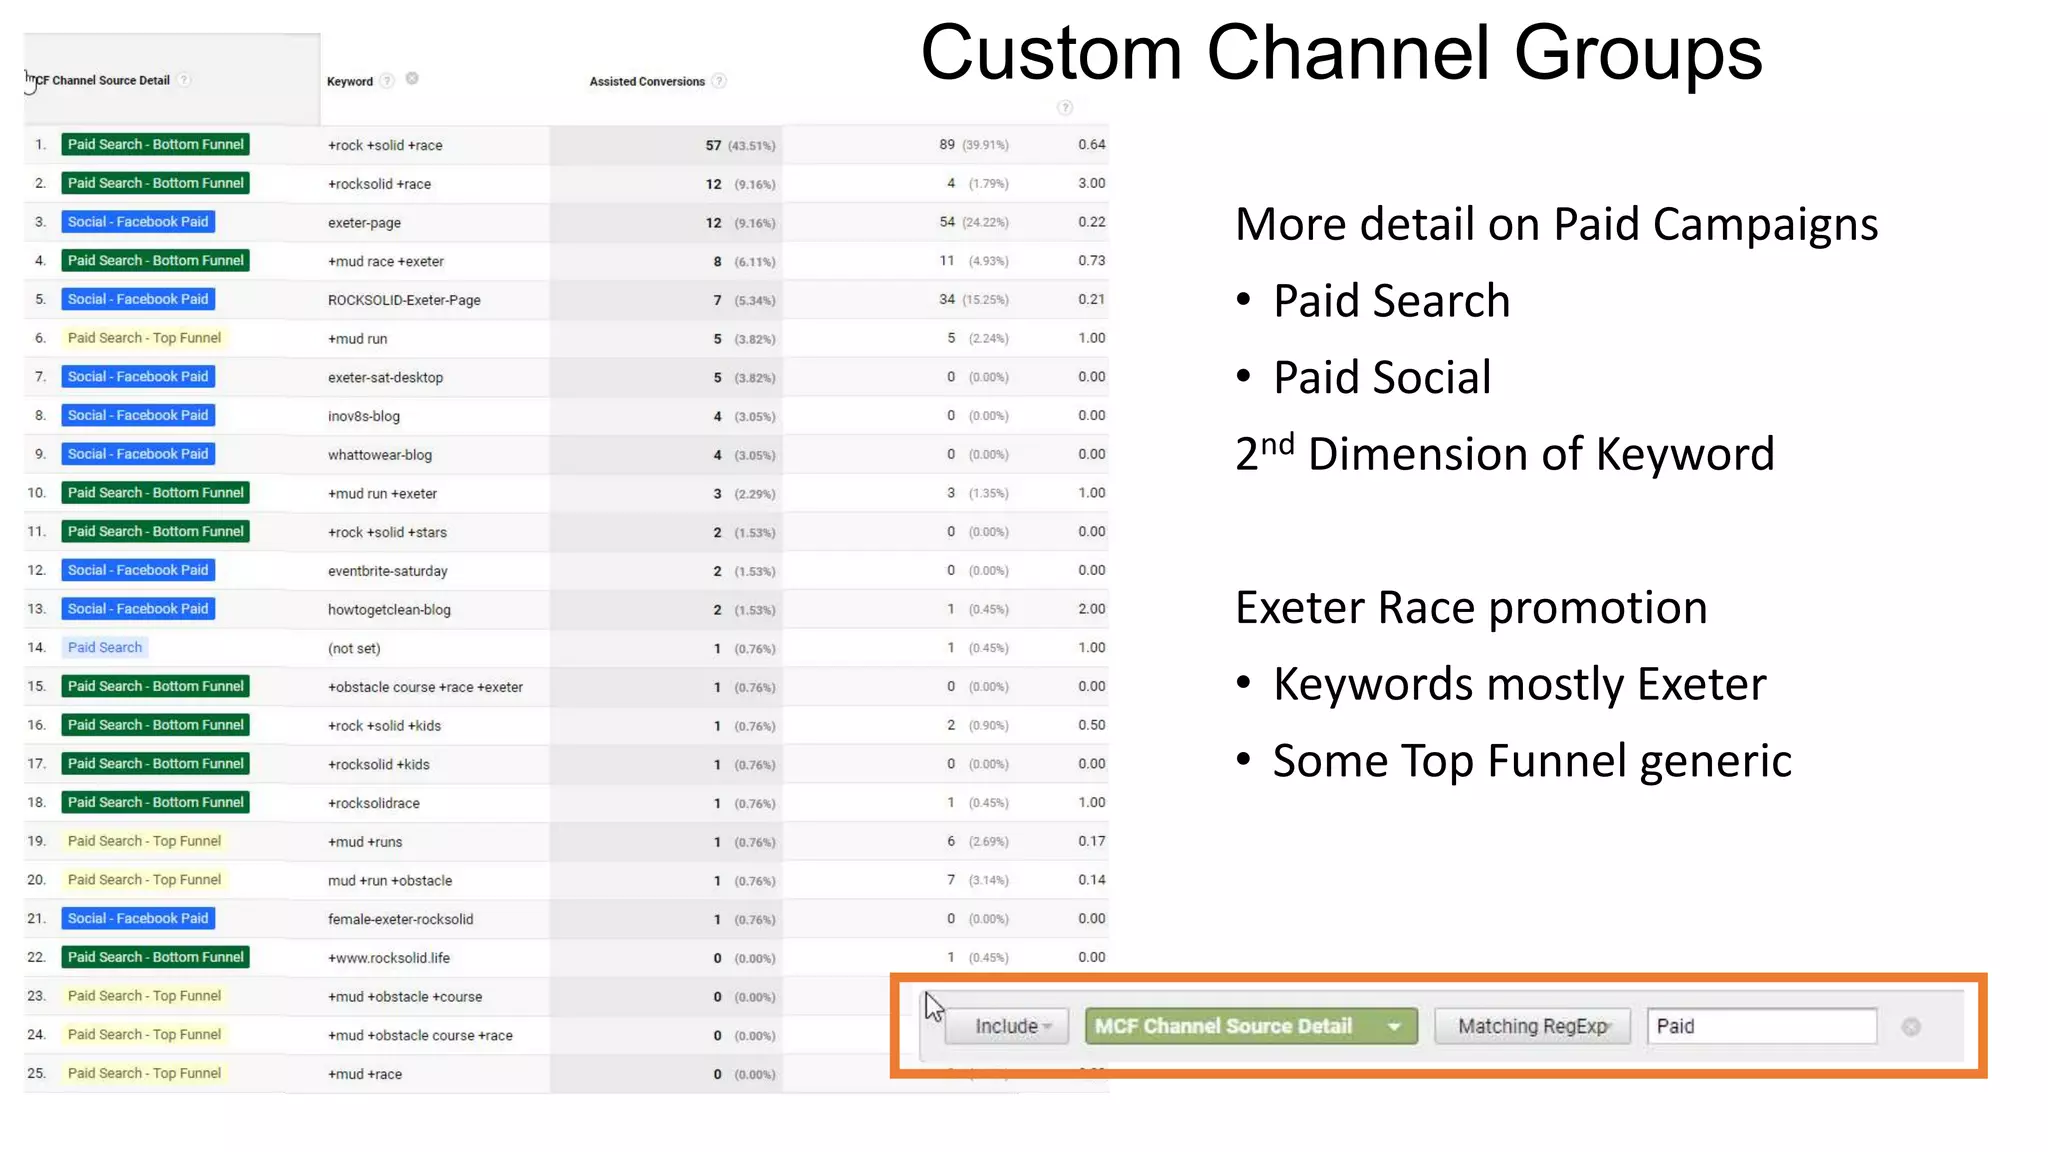This screenshot has height=1152, width=2048.
Task: Click Social - Facebook Paid label in row 7
Action: click(x=138, y=377)
